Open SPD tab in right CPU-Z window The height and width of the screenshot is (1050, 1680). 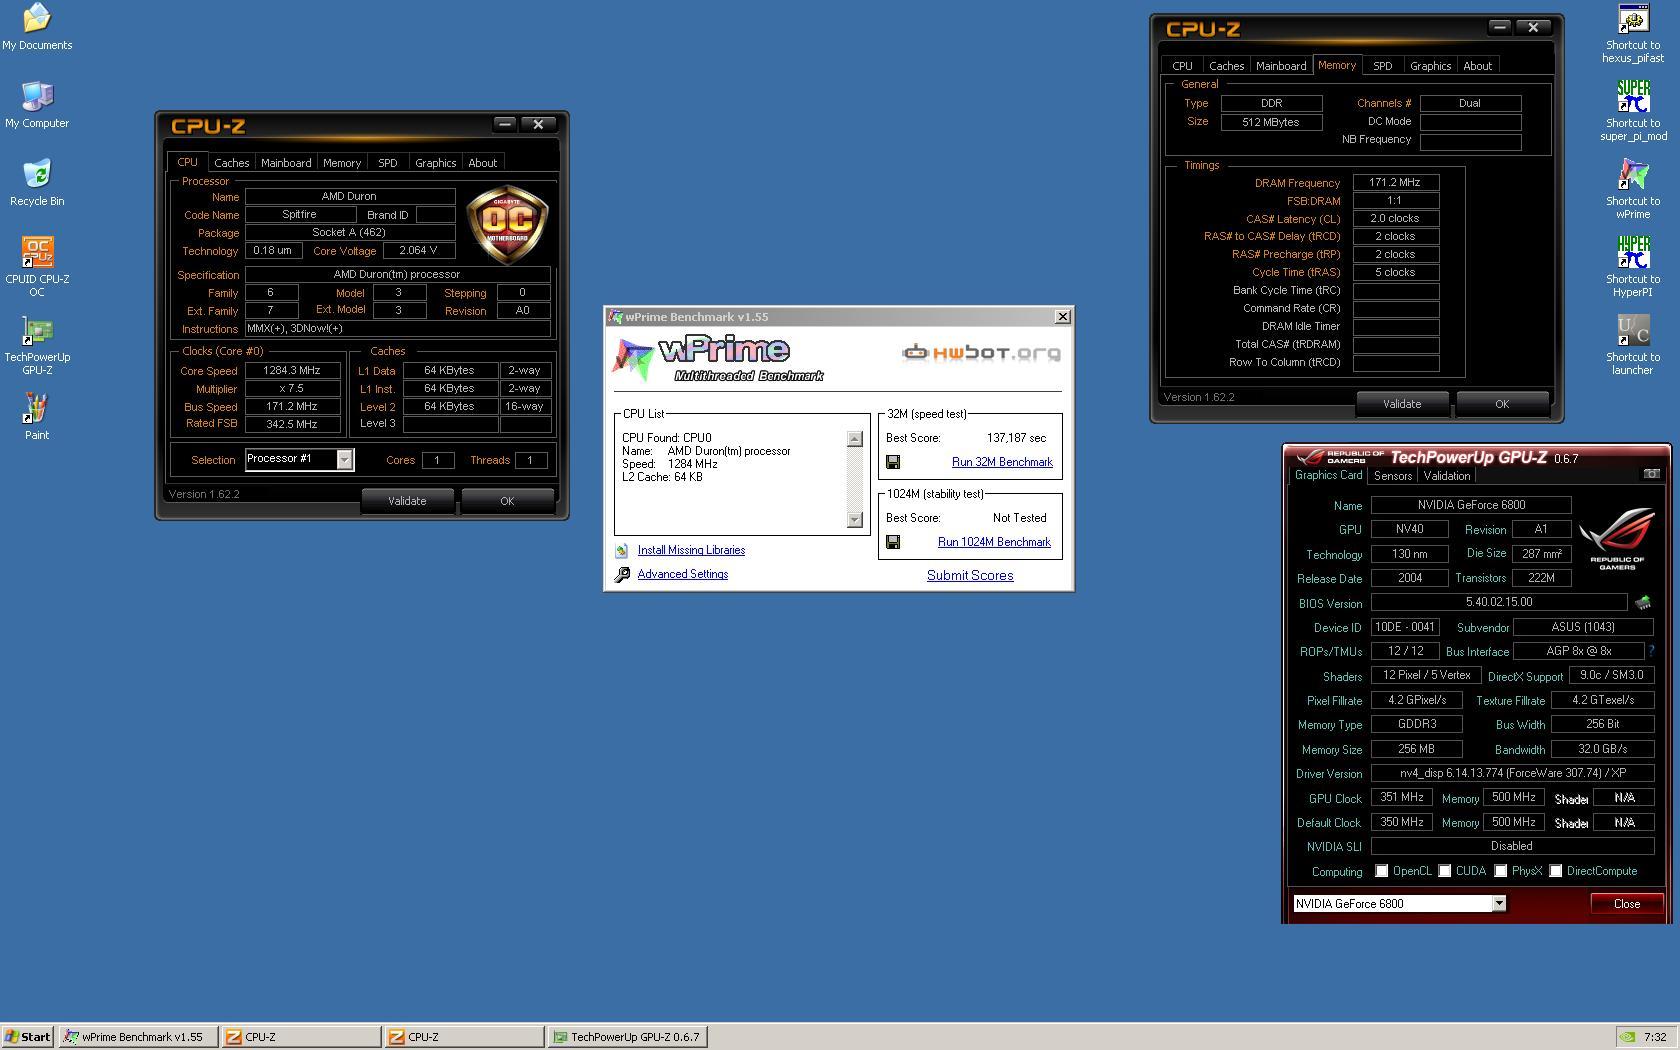pos(1382,66)
